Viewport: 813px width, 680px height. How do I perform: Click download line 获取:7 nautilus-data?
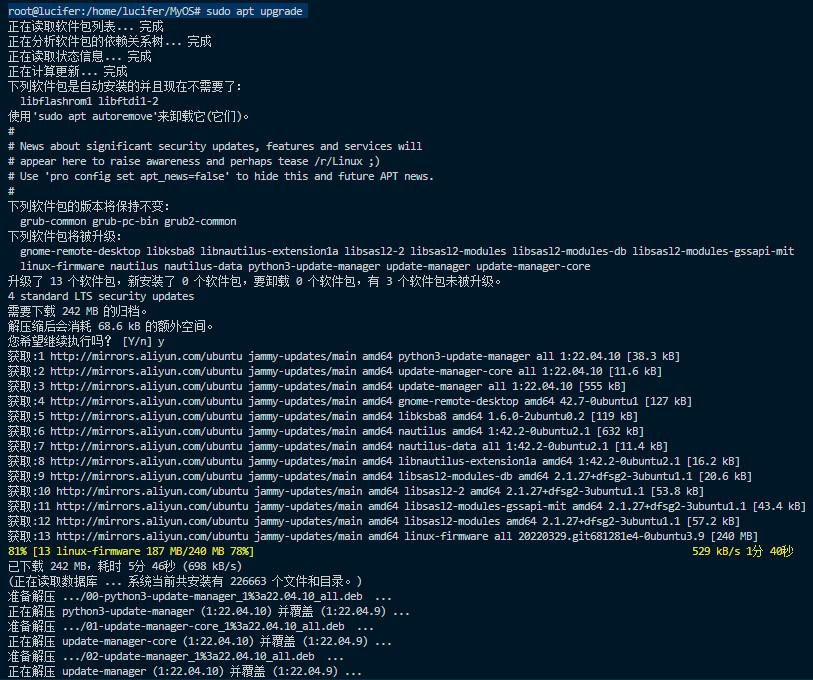[x=338, y=447]
